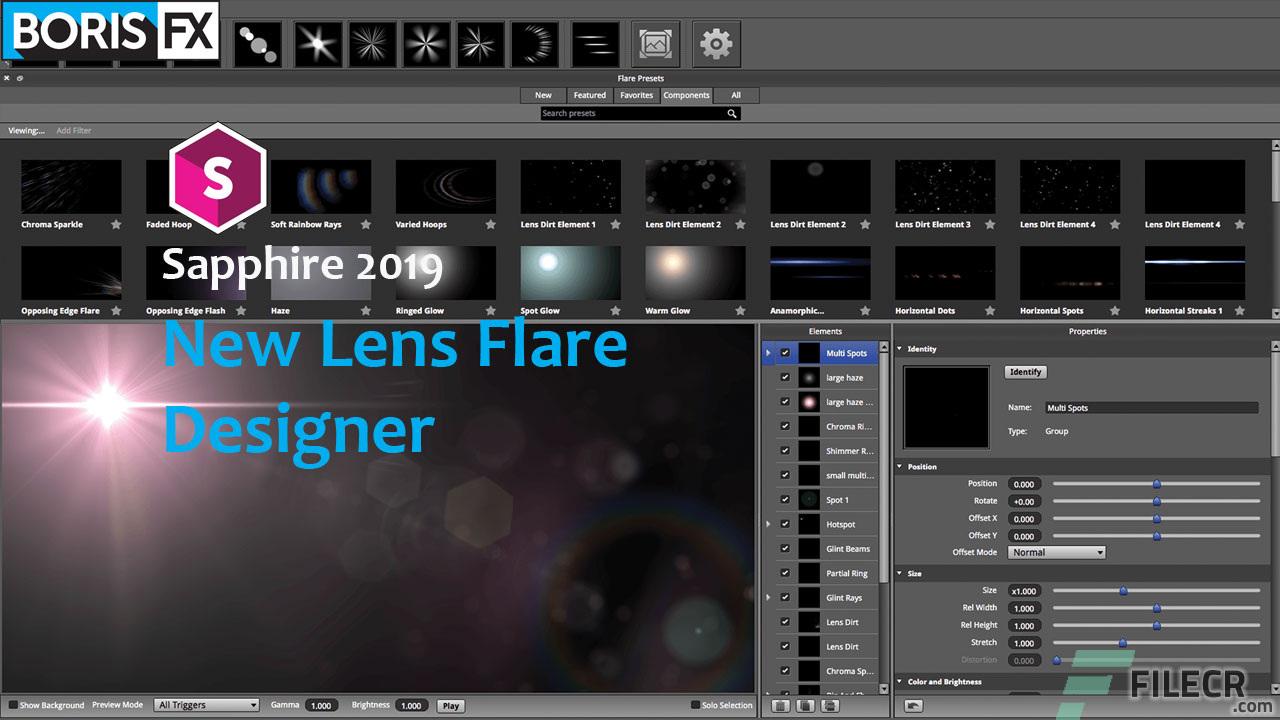Open the settings gear in the toolbar
The height and width of the screenshot is (720, 1280).
[716, 43]
